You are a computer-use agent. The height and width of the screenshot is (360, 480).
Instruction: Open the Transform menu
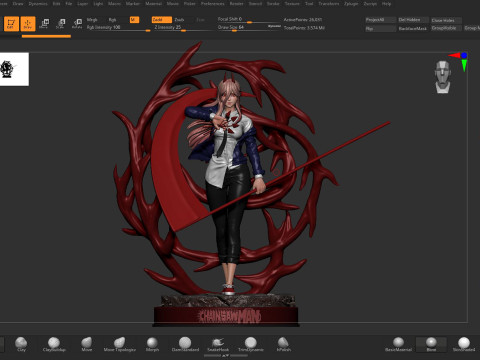click(x=329, y=4)
